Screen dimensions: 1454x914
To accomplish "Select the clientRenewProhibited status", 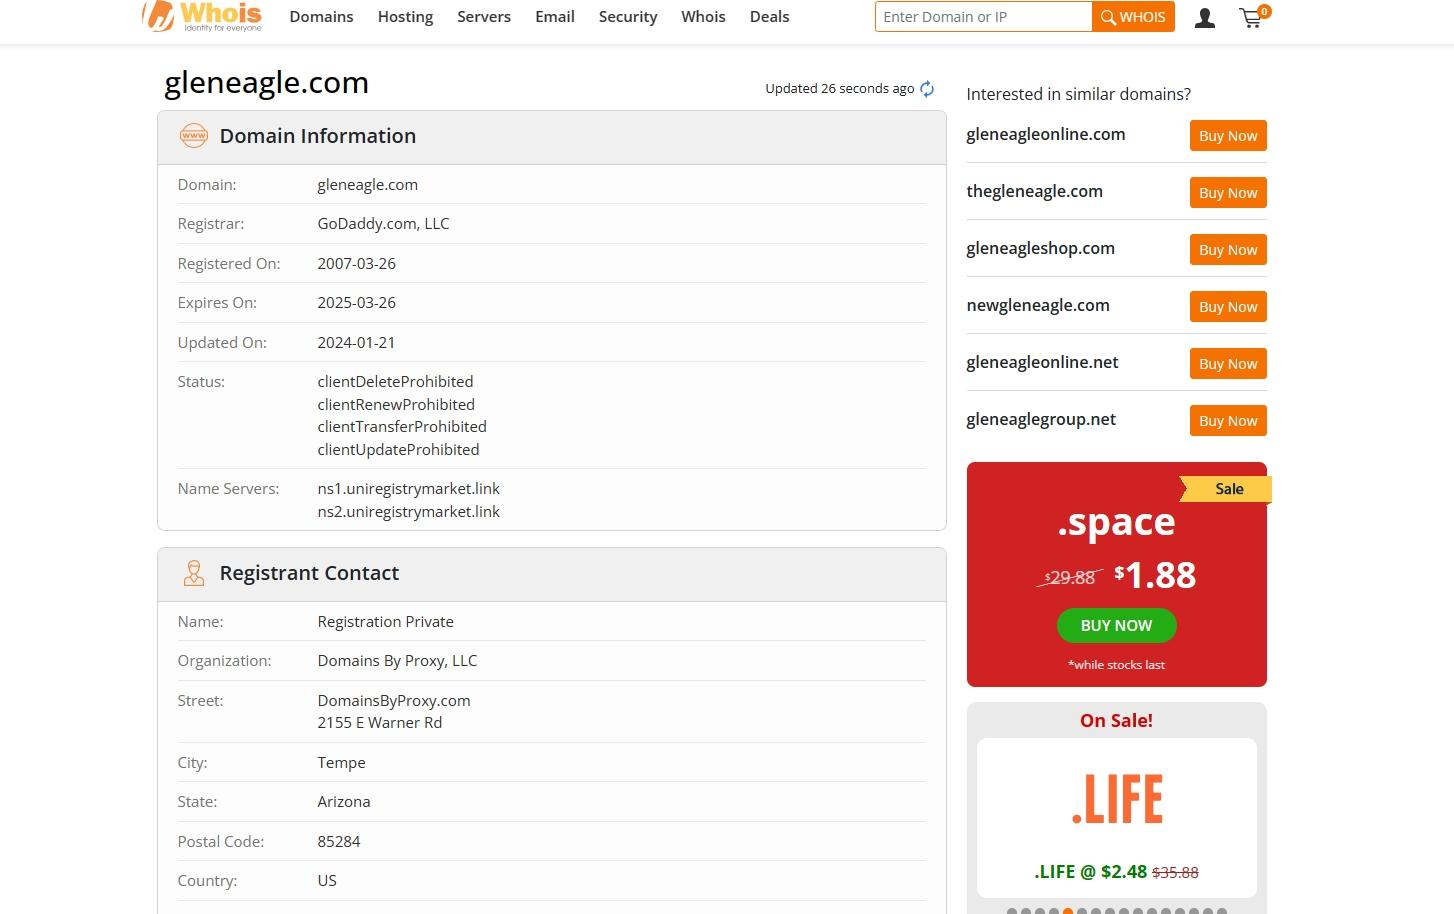I will tap(396, 405).
